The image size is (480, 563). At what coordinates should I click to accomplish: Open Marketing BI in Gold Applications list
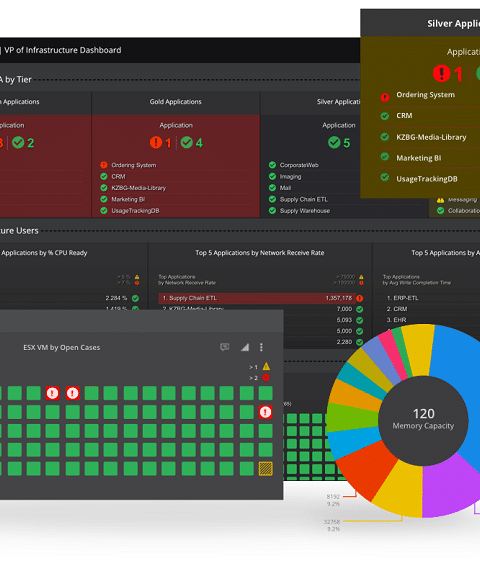click(x=128, y=199)
